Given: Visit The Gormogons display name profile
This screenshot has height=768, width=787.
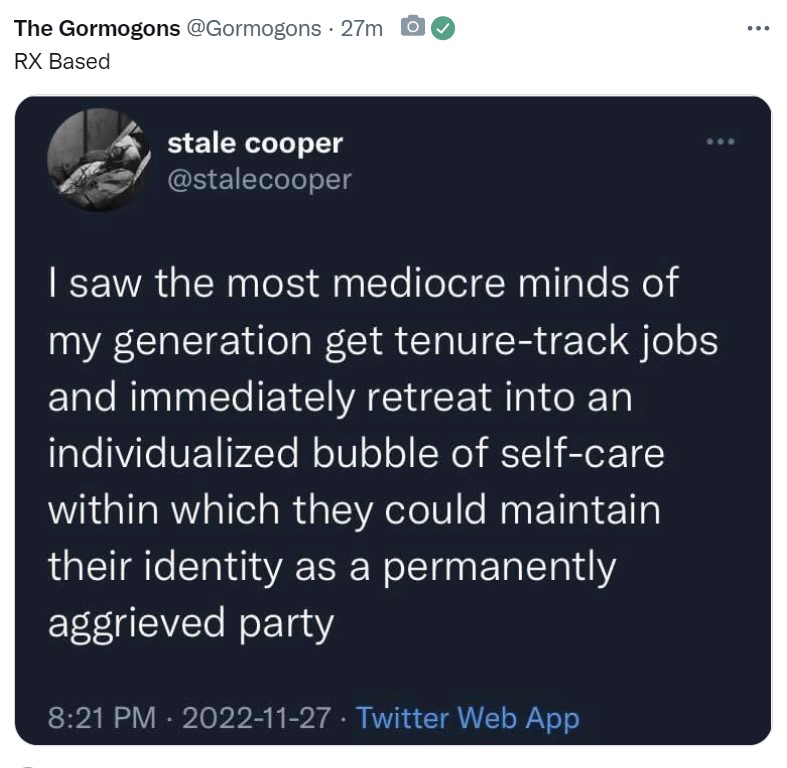Looking at the screenshot, I should pyautogui.click(x=97, y=29).
